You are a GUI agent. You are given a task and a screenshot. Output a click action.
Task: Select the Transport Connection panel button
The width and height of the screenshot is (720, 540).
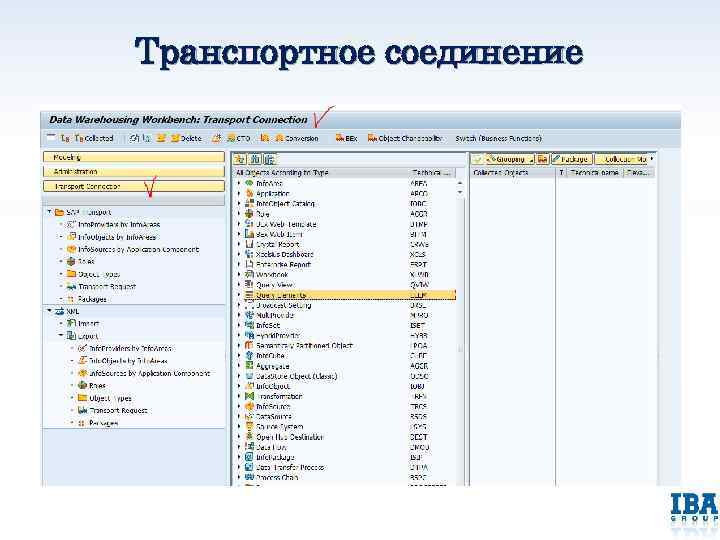pos(134,186)
